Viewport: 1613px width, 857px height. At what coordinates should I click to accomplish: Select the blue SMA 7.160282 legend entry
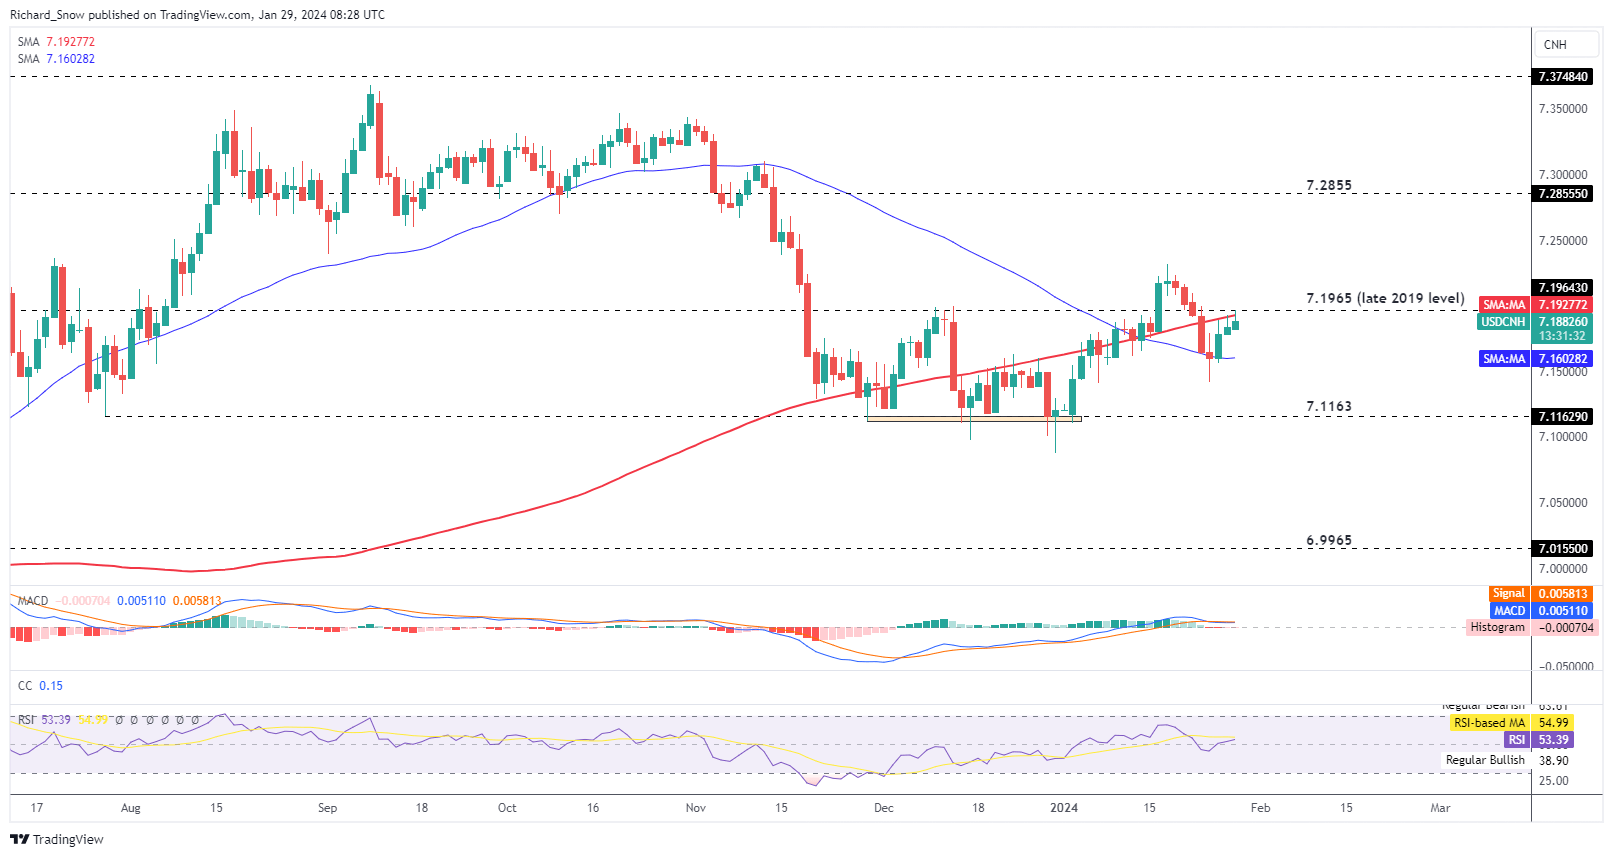pyautogui.click(x=56, y=59)
